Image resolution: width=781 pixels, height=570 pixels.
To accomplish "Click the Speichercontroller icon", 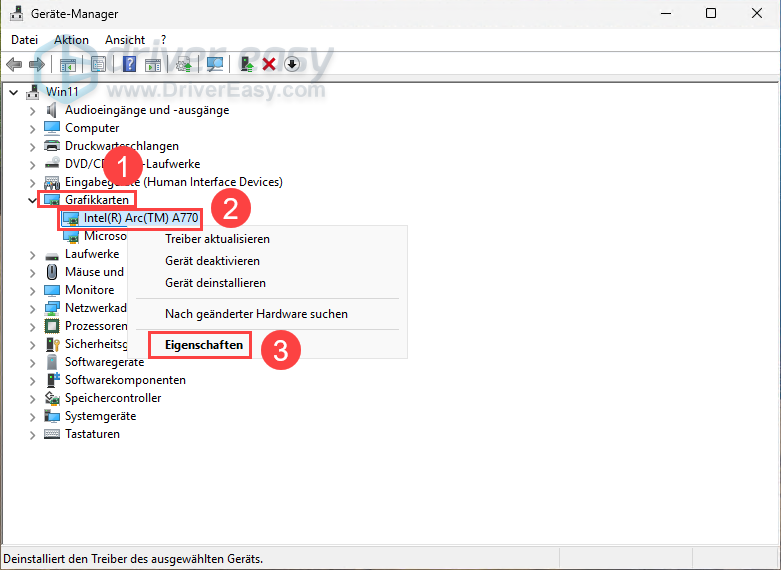I will 52,398.
